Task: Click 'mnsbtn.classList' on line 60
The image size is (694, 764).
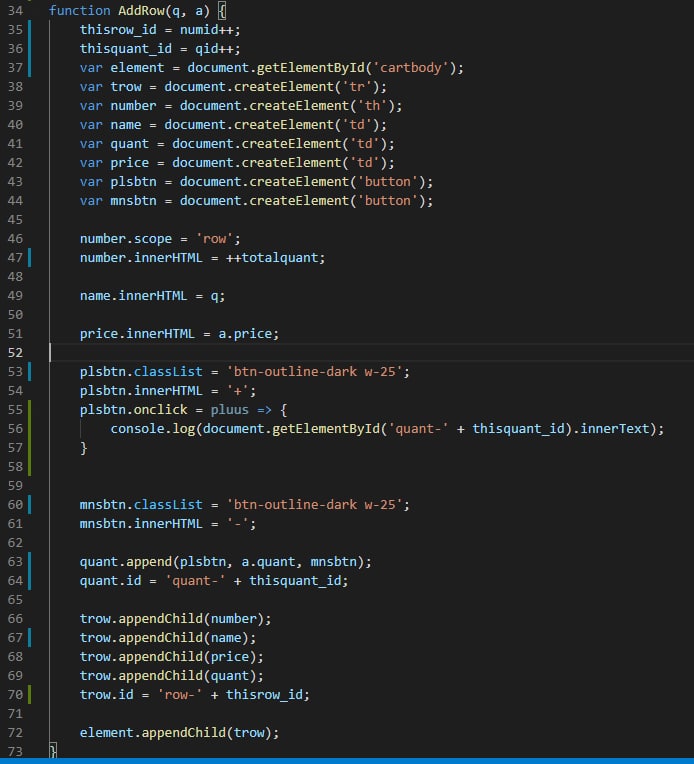Action: click(x=141, y=505)
